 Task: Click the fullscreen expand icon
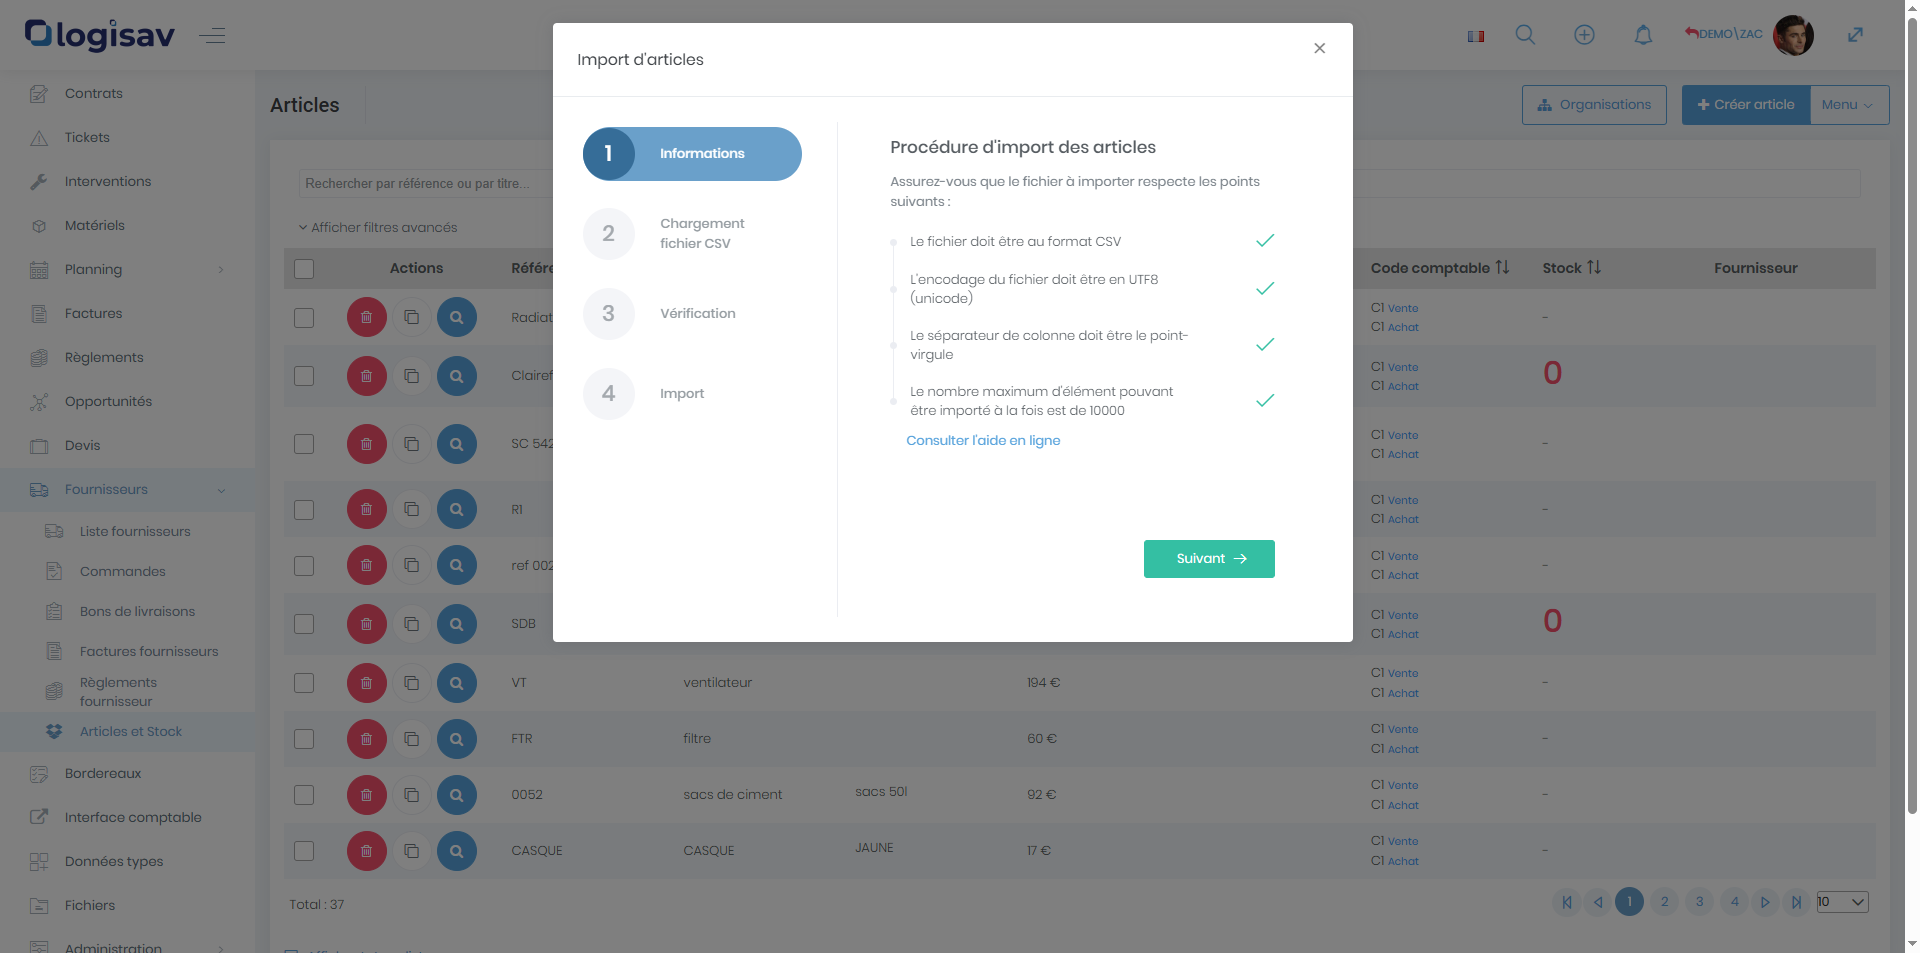coord(1855,35)
